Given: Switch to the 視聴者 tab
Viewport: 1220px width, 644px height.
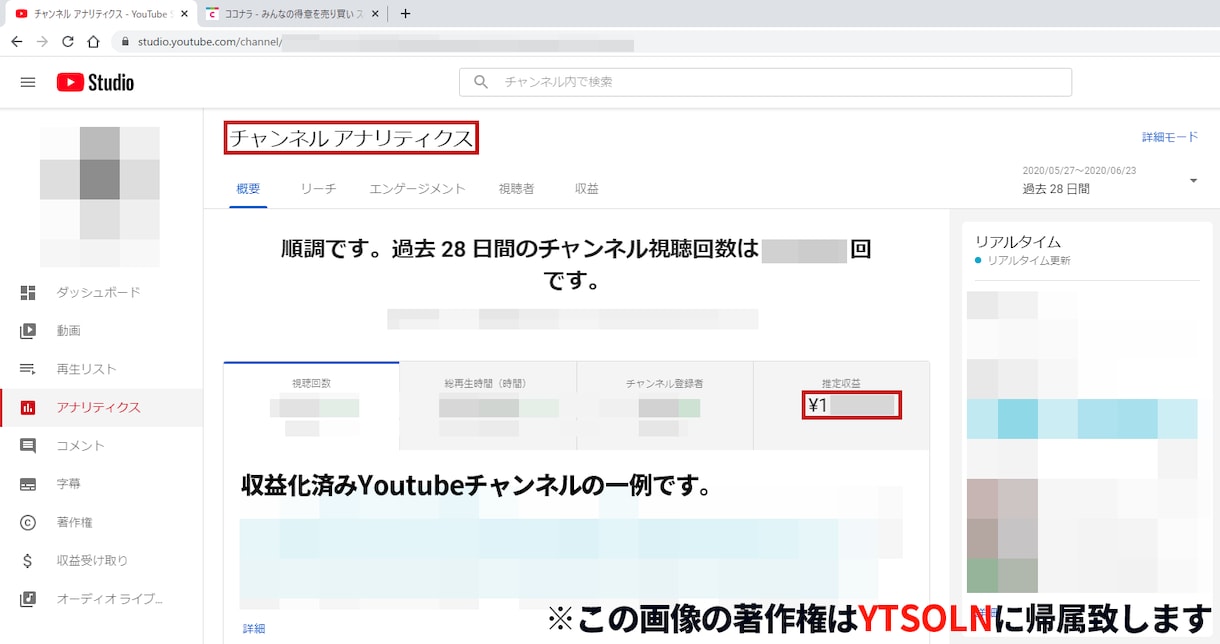Looking at the screenshot, I should coord(516,188).
